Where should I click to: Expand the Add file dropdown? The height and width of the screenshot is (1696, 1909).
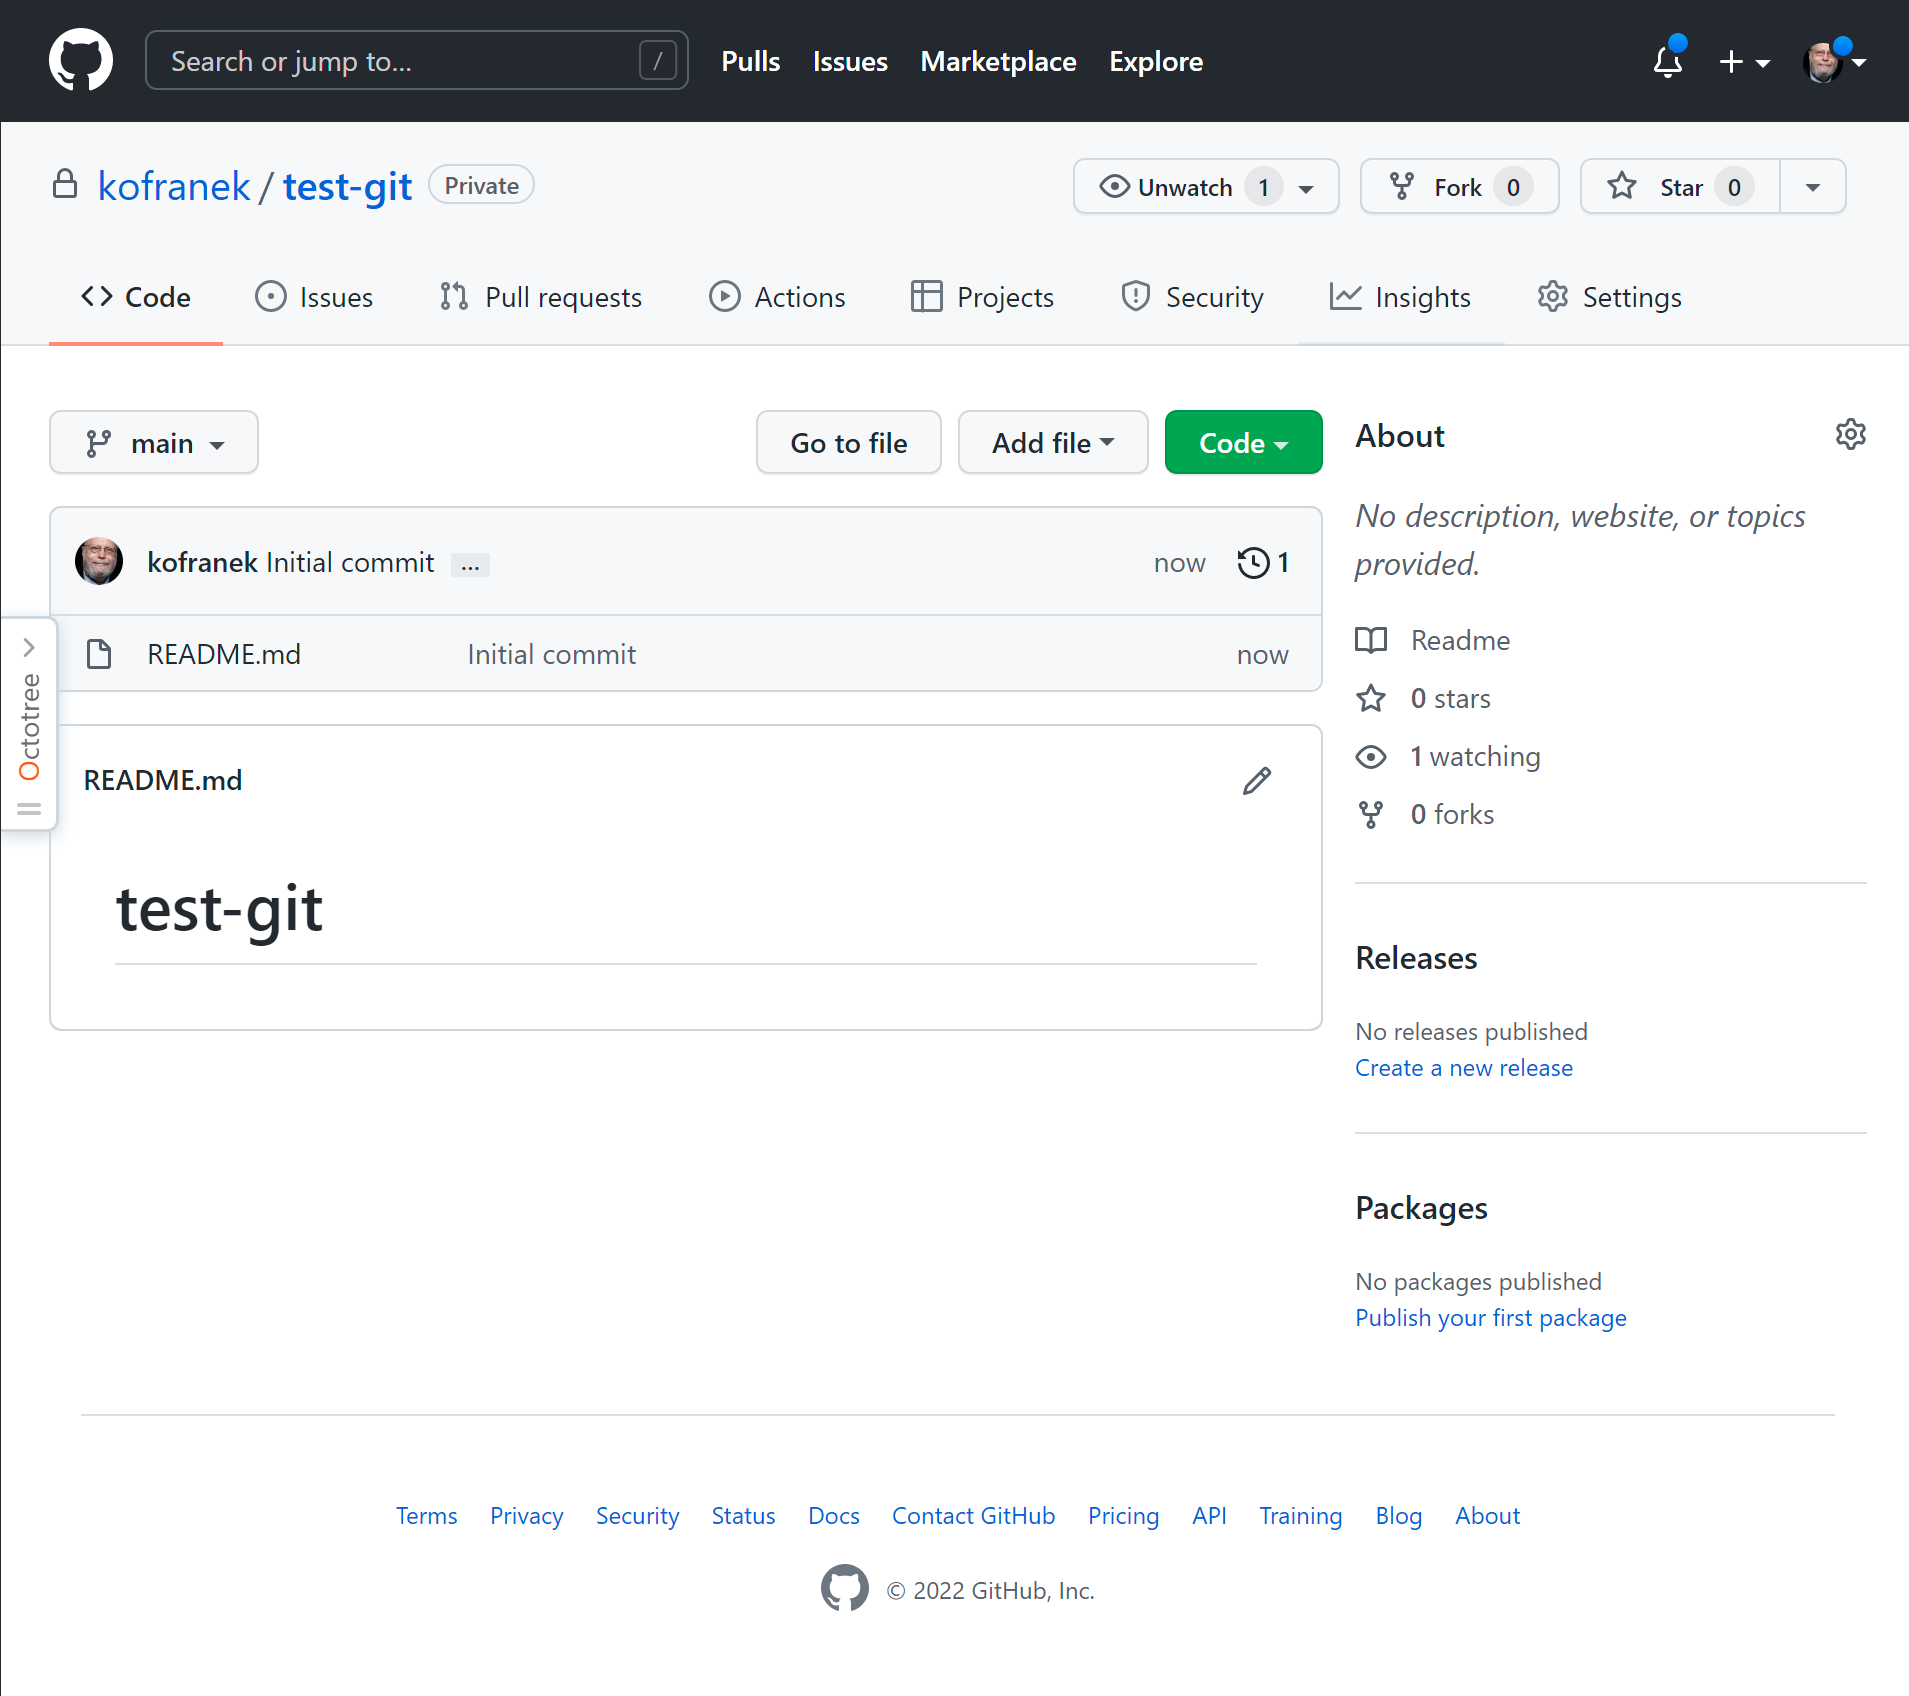(x=1052, y=443)
